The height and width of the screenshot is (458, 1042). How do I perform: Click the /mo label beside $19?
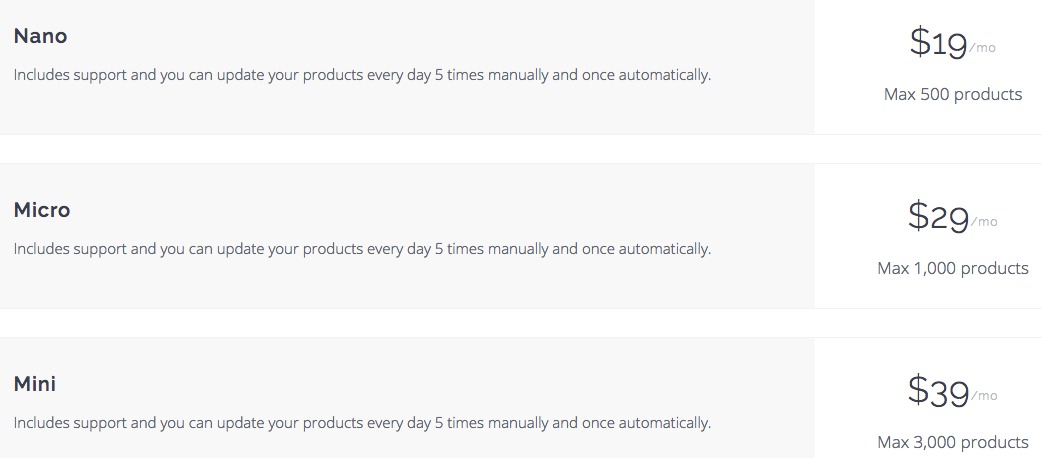(982, 48)
